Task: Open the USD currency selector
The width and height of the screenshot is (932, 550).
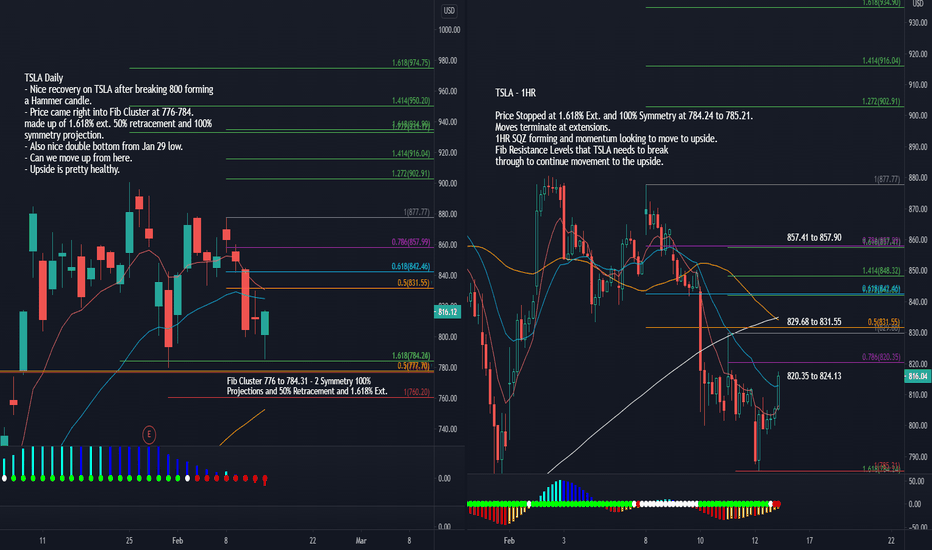Action: [x=449, y=11]
